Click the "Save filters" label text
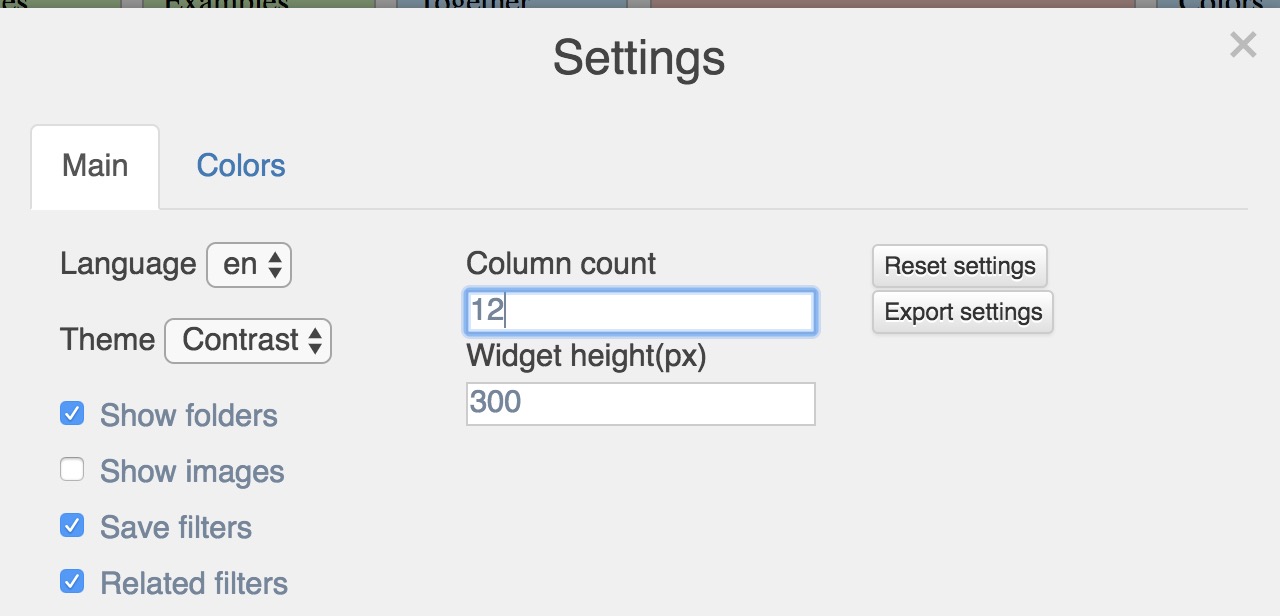 point(176,528)
